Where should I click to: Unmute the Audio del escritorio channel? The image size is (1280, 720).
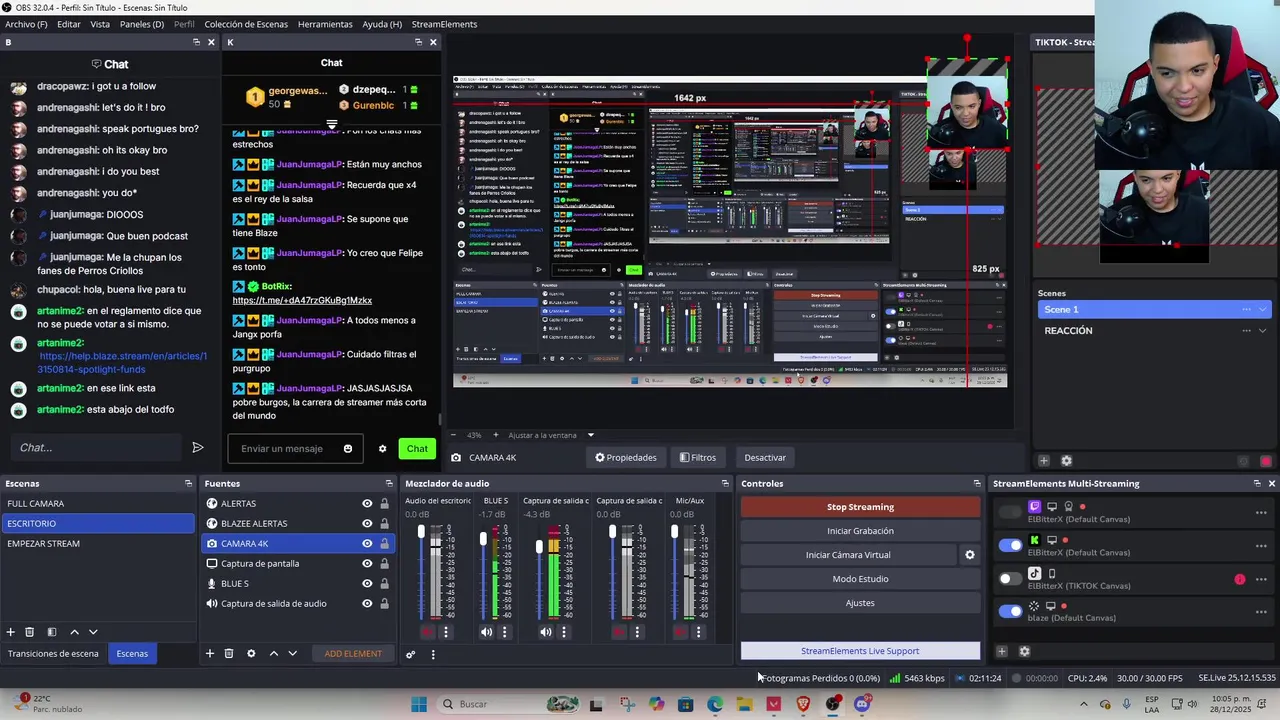point(427,632)
